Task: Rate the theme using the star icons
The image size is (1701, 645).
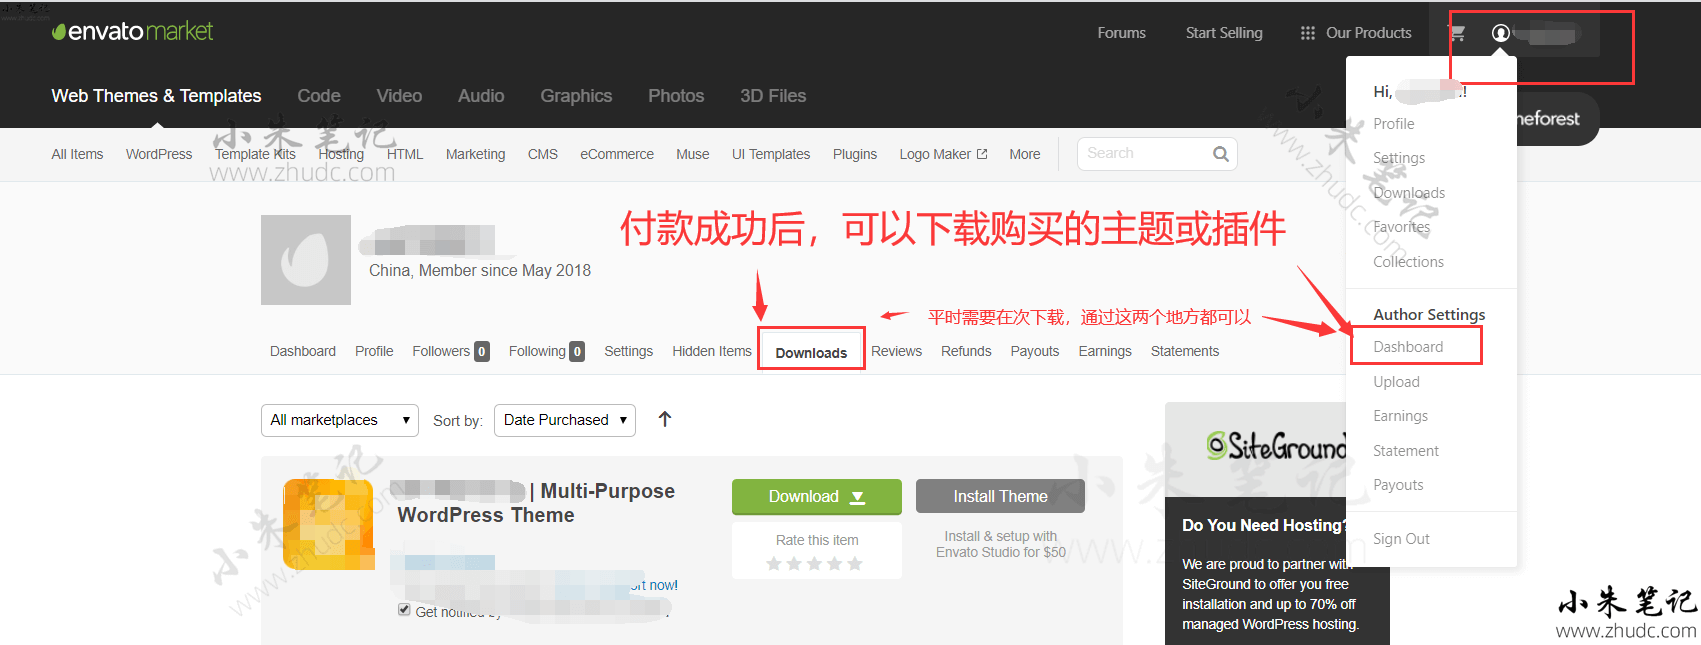Action: 814,564
